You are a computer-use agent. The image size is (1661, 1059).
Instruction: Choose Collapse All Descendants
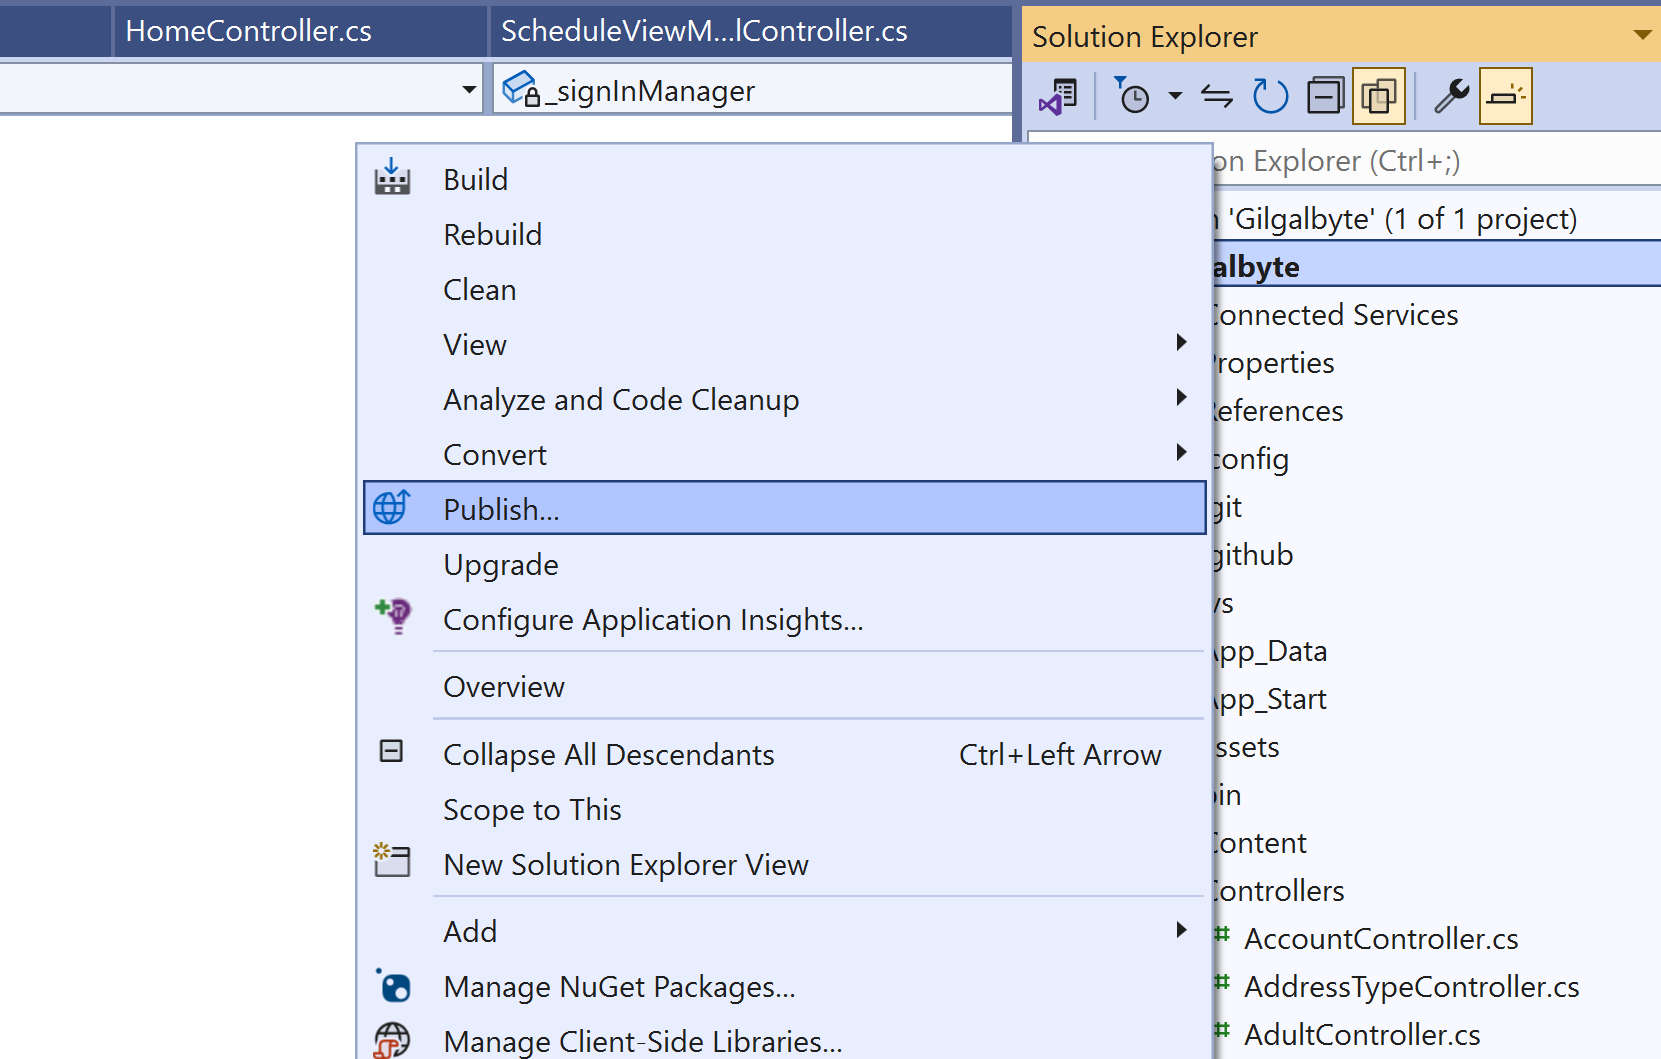(784, 754)
